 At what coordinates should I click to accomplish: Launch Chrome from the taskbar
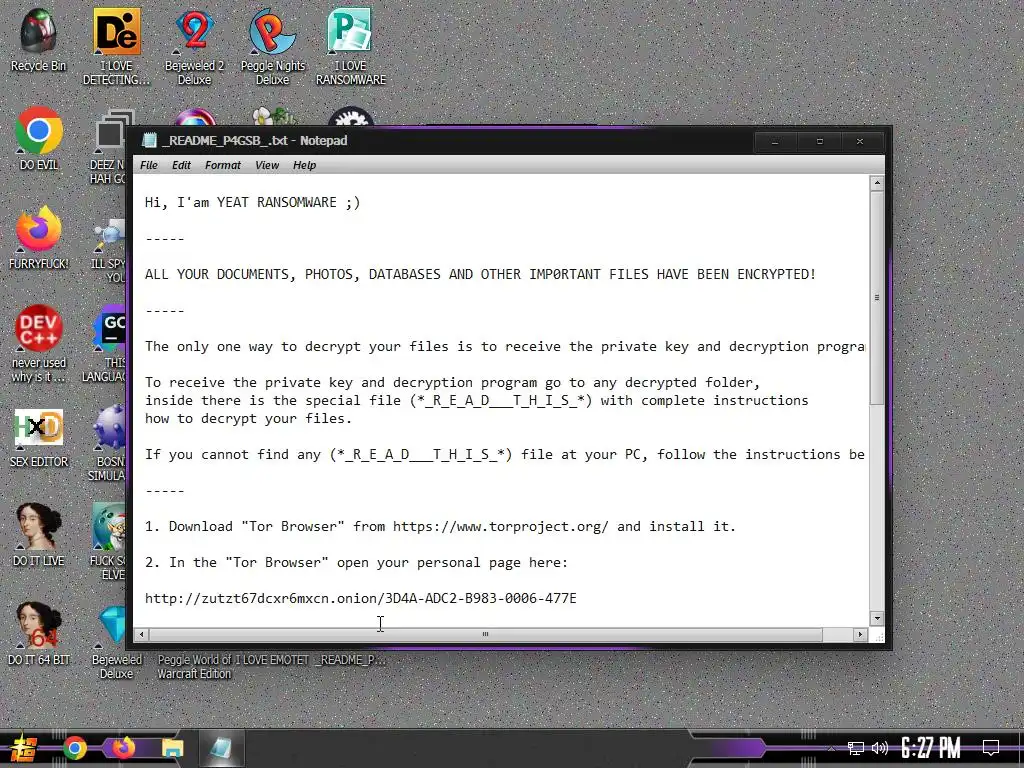point(74,748)
